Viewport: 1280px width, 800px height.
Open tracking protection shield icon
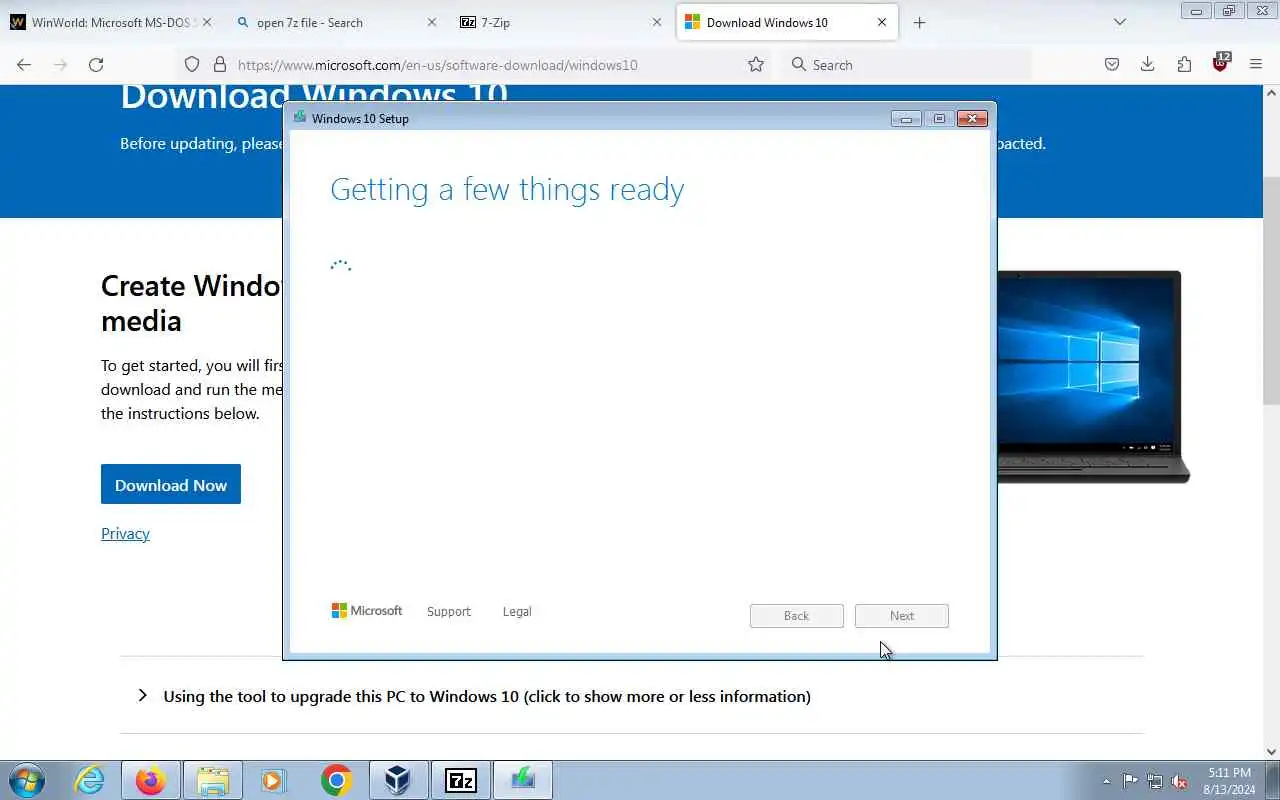coord(192,64)
